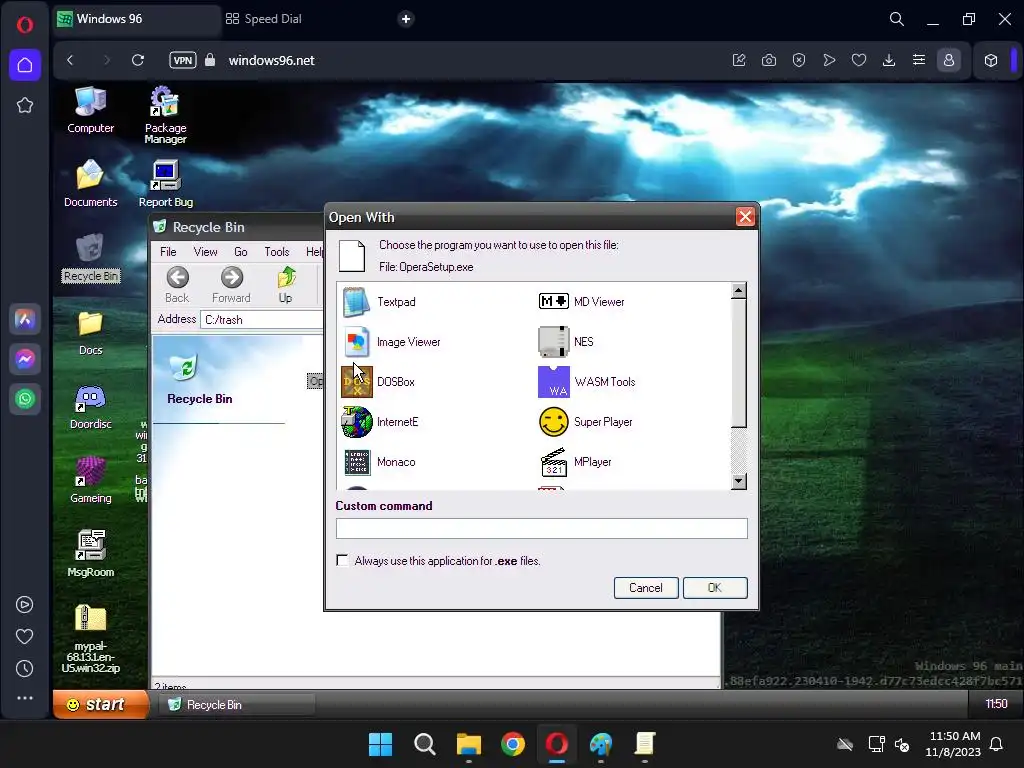Screen dimensions: 1024x768
Task: Open Opera Messenger sidebar icon
Action: 25,359
